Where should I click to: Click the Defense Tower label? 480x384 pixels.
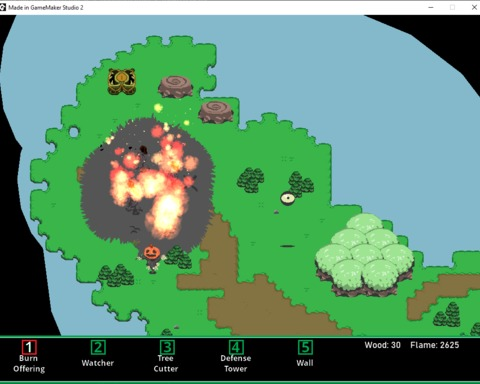[236, 364]
